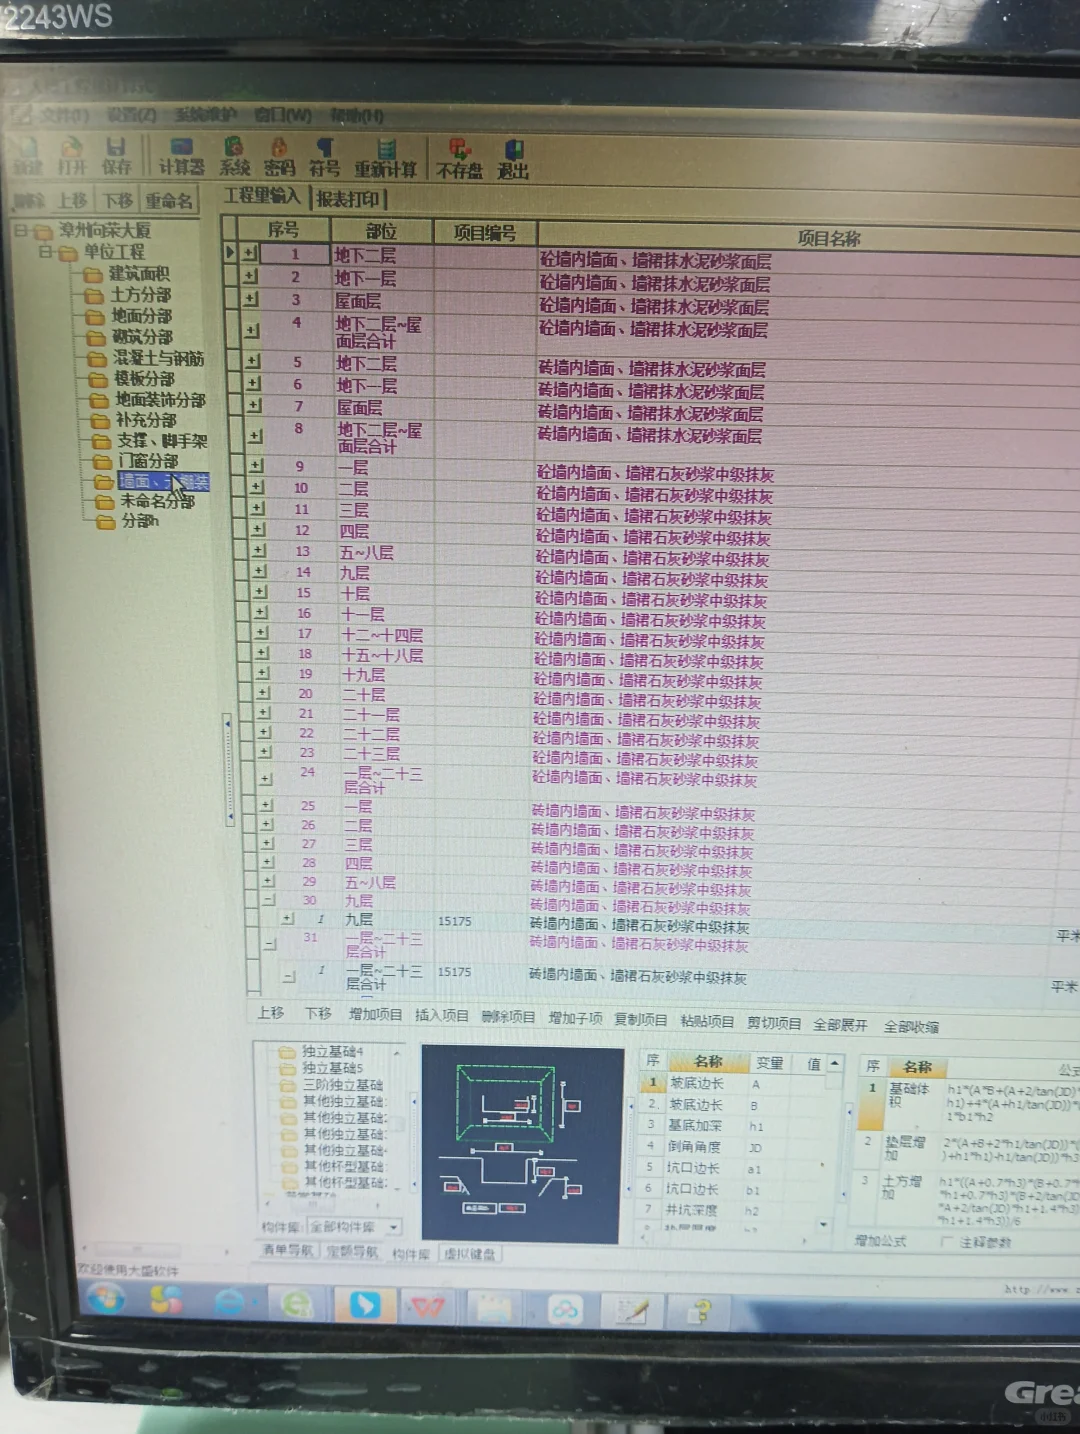This screenshot has width=1080, height=1434.
Task: Click 增加项目 below the table
Action: [x=375, y=1014]
